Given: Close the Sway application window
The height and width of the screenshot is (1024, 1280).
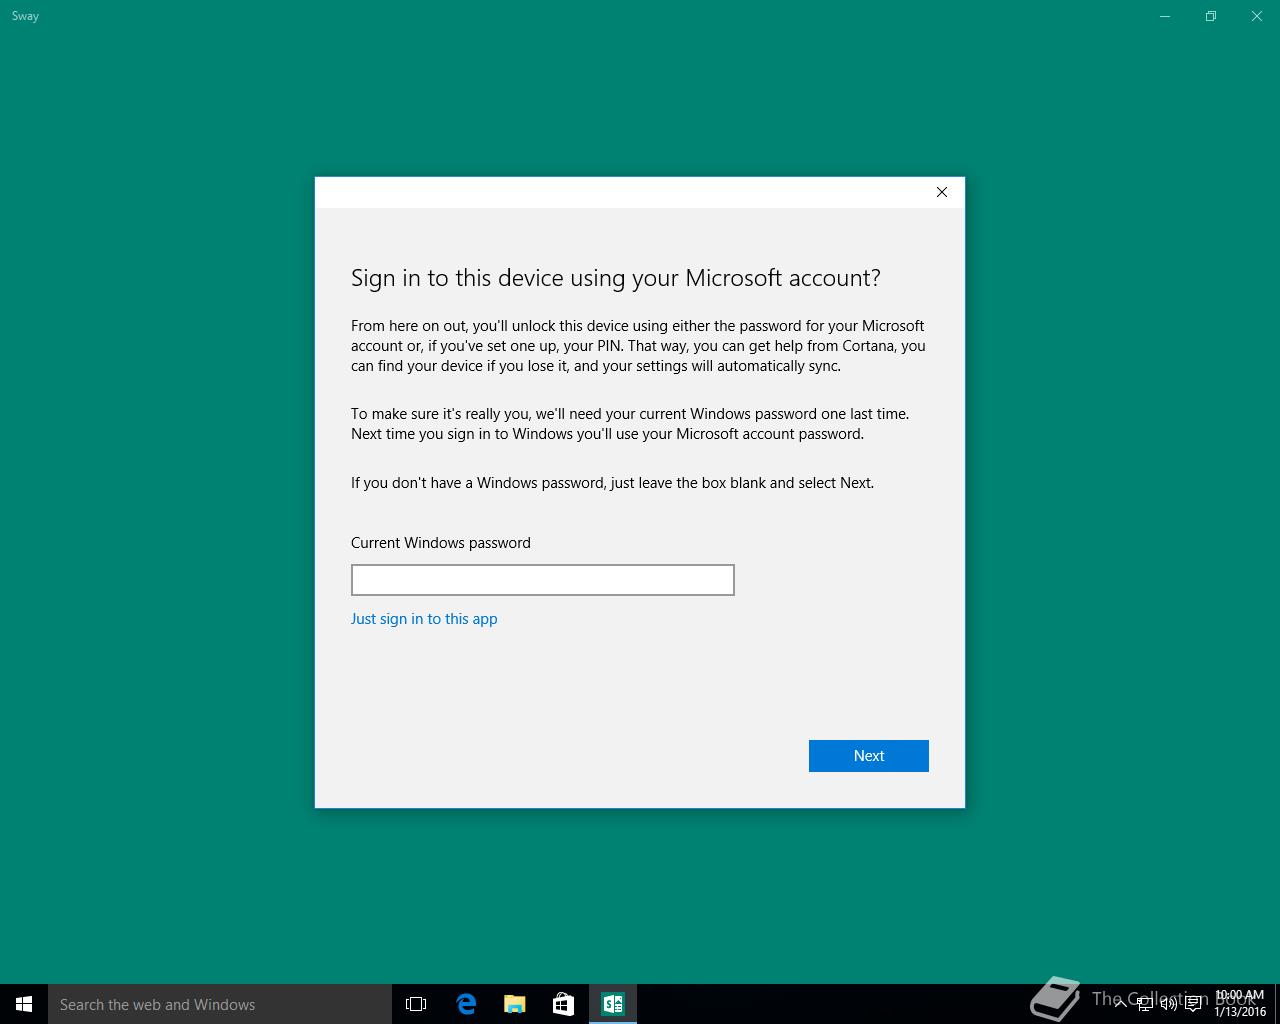Looking at the screenshot, I should tap(1257, 16).
